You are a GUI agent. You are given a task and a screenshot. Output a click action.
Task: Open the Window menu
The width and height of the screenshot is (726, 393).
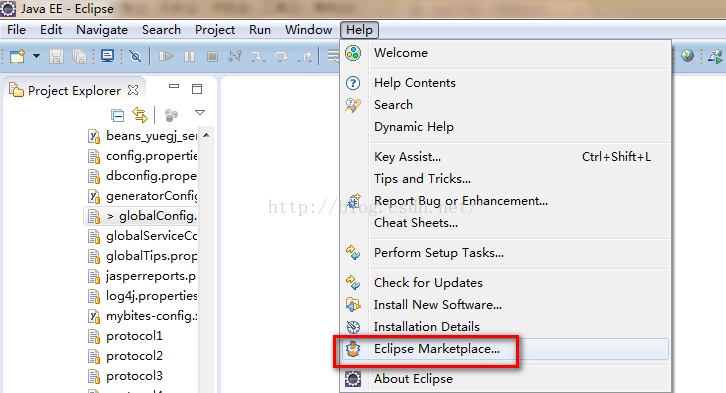[x=308, y=30]
